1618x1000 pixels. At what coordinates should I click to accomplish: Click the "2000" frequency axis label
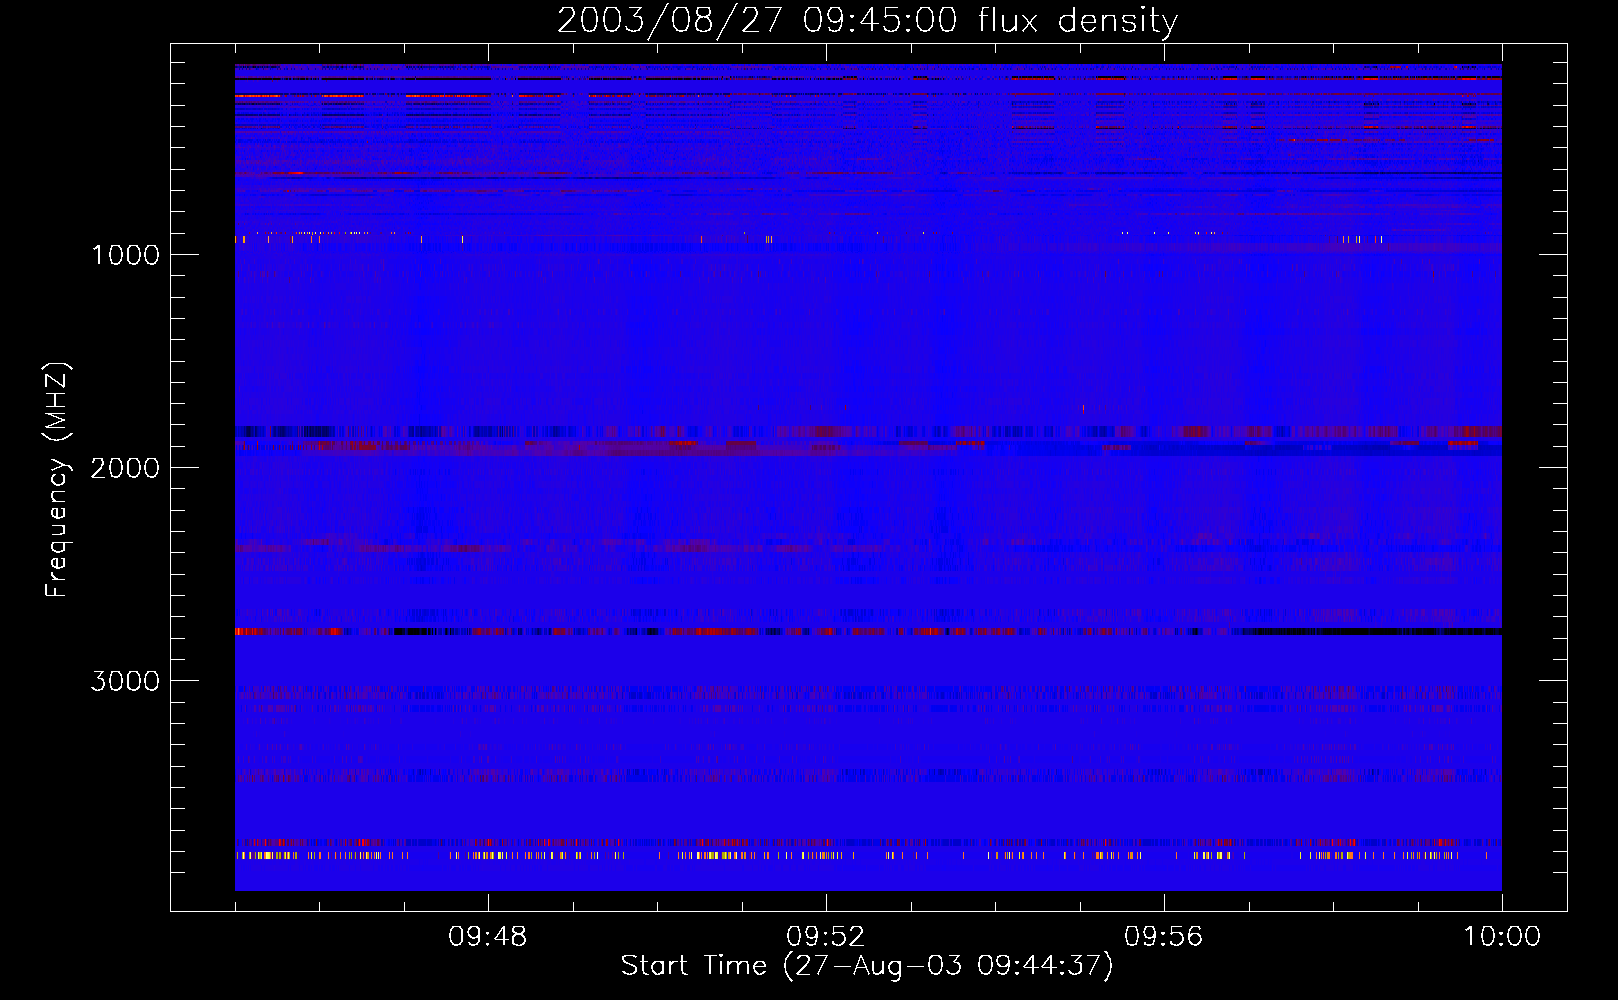[125, 468]
